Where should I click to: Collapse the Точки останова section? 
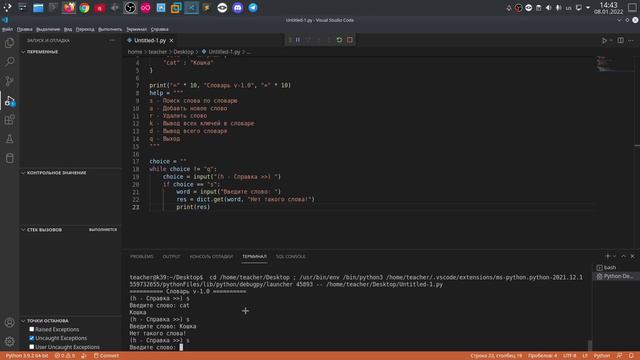point(23,321)
